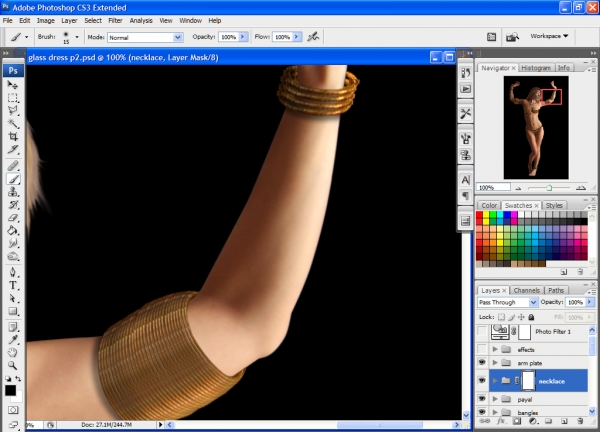Expand the effects layer group
The image size is (600, 432).
pos(495,349)
